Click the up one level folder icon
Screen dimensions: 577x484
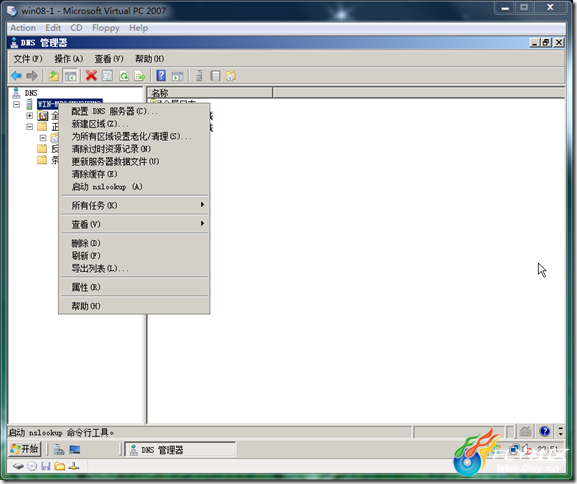coord(54,76)
